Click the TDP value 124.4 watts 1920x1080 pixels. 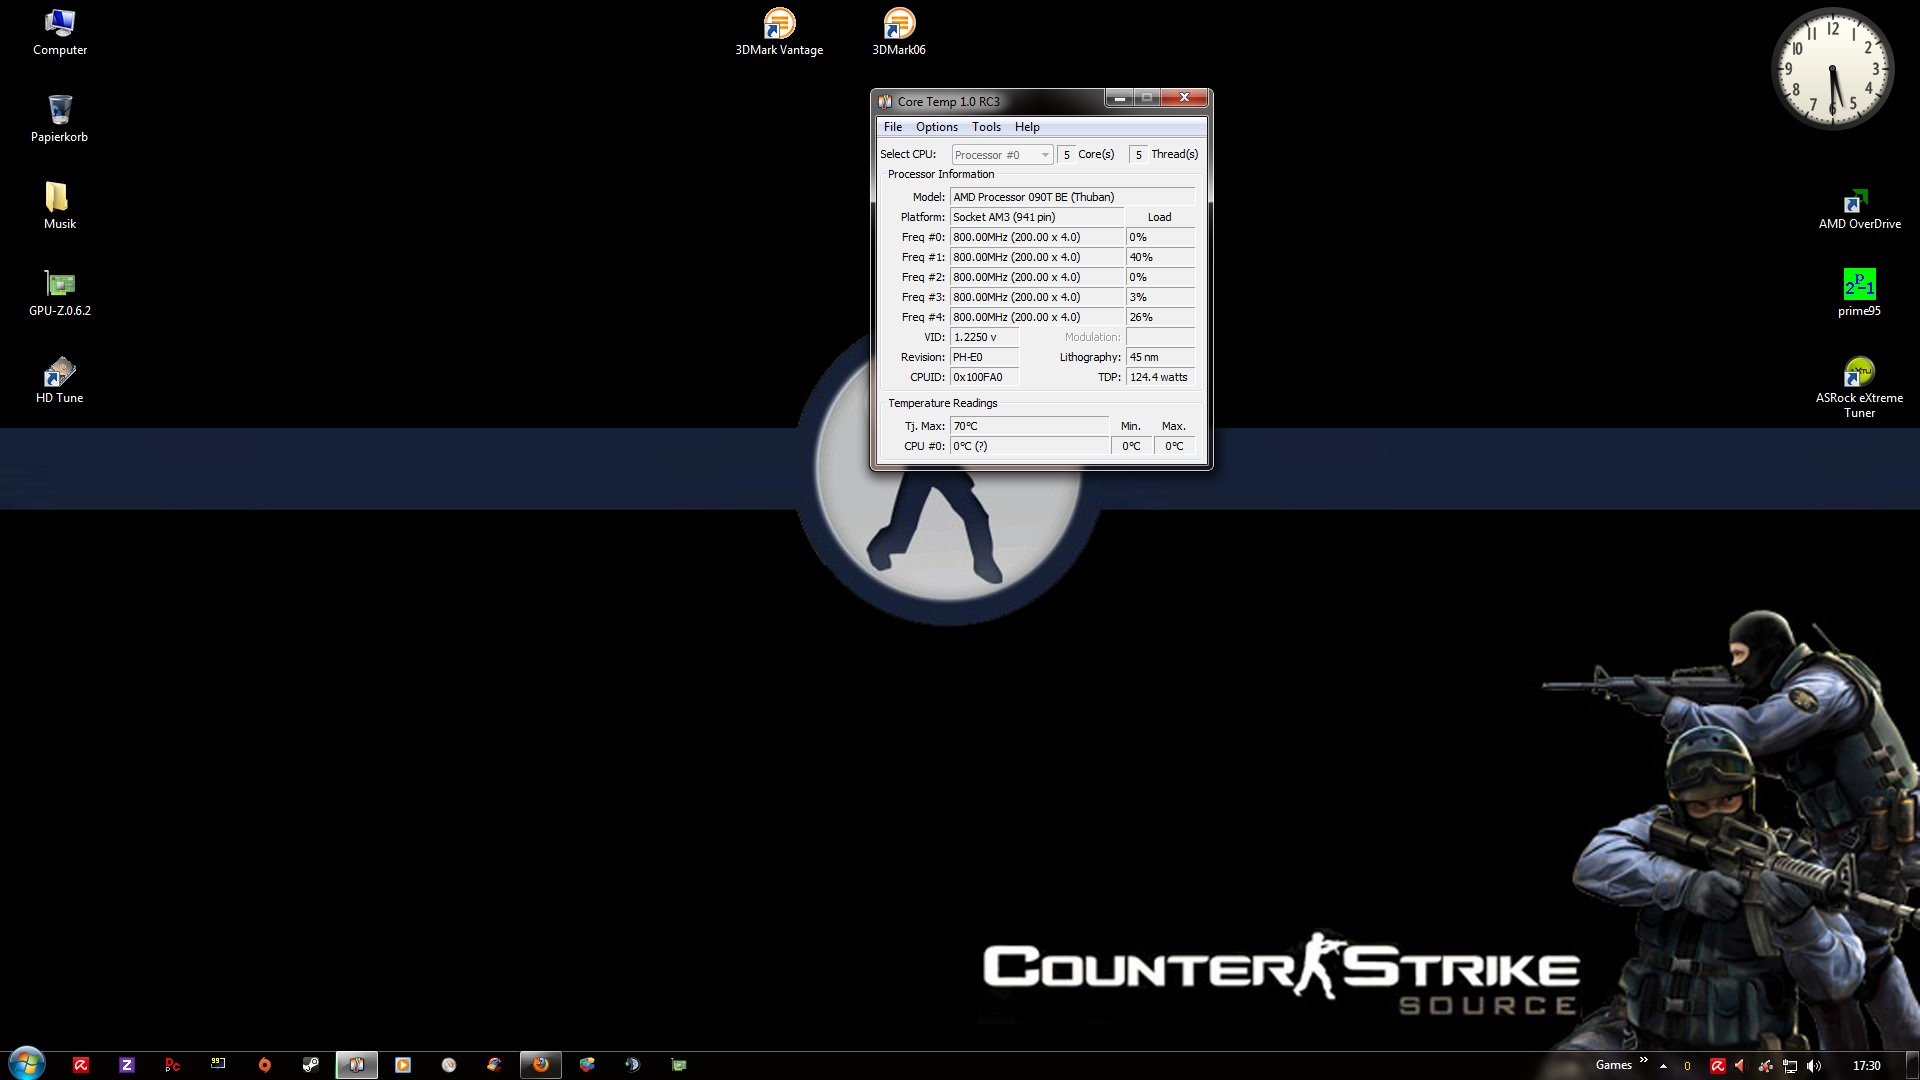(1160, 377)
